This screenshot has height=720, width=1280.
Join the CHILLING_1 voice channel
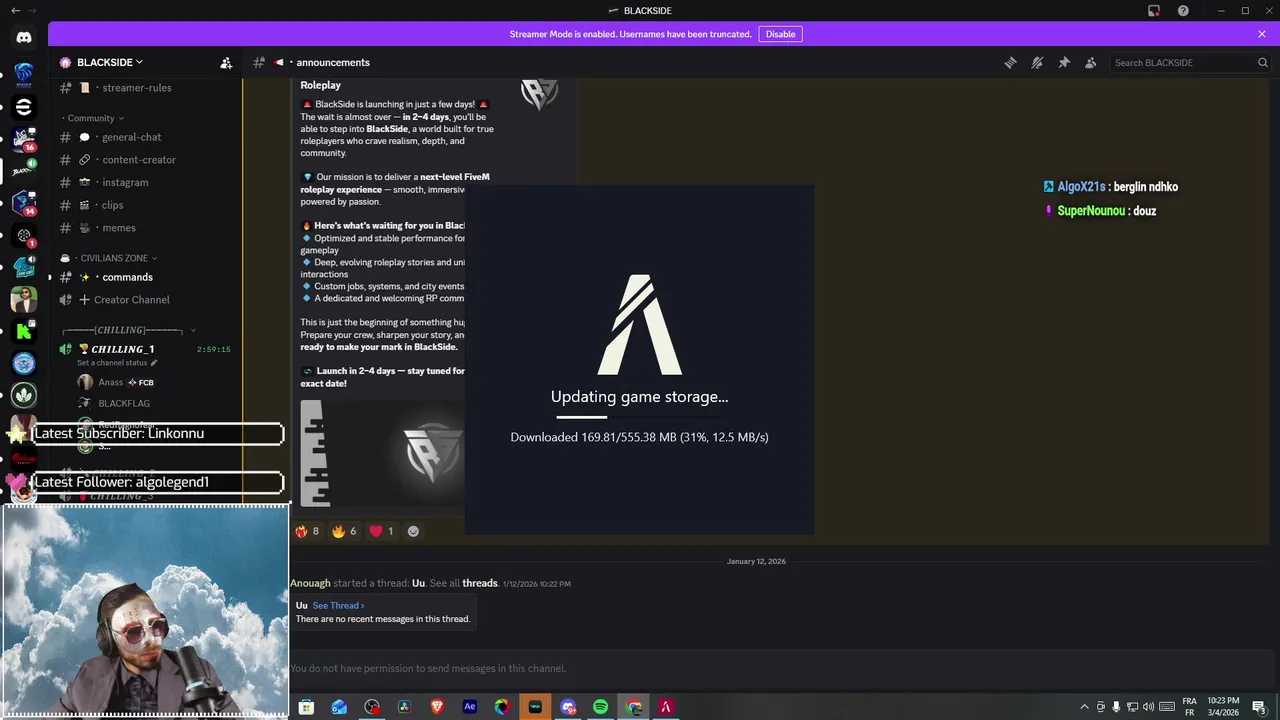123,350
